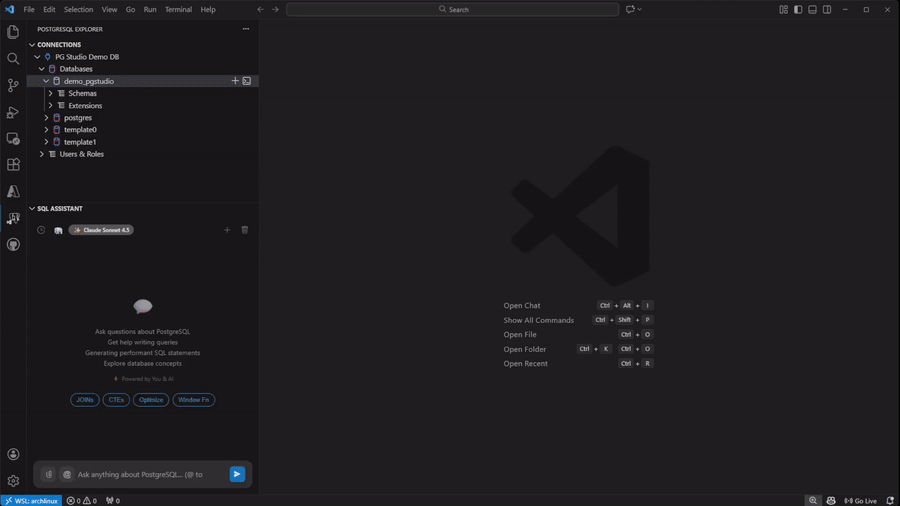Click the elephant icon in SQL Assistant toolbar
The image size is (900, 506).
coord(58,230)
